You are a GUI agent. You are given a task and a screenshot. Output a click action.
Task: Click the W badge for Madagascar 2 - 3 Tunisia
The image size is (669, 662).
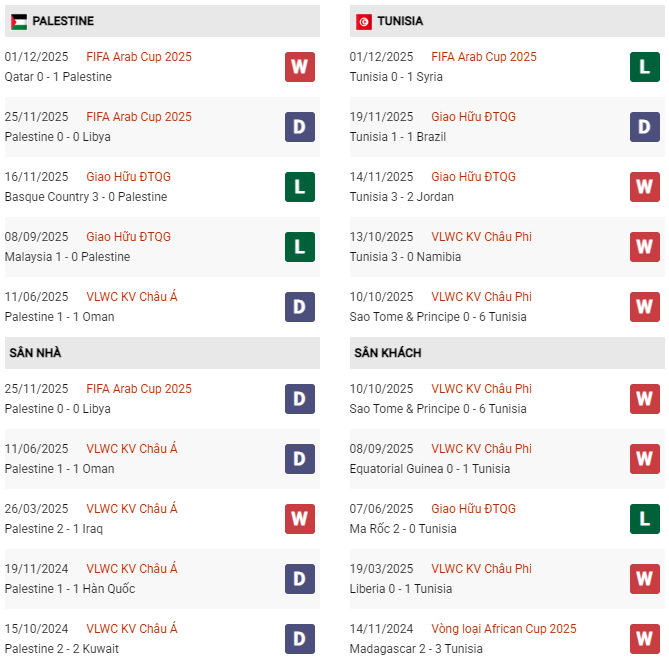(644, 639)
